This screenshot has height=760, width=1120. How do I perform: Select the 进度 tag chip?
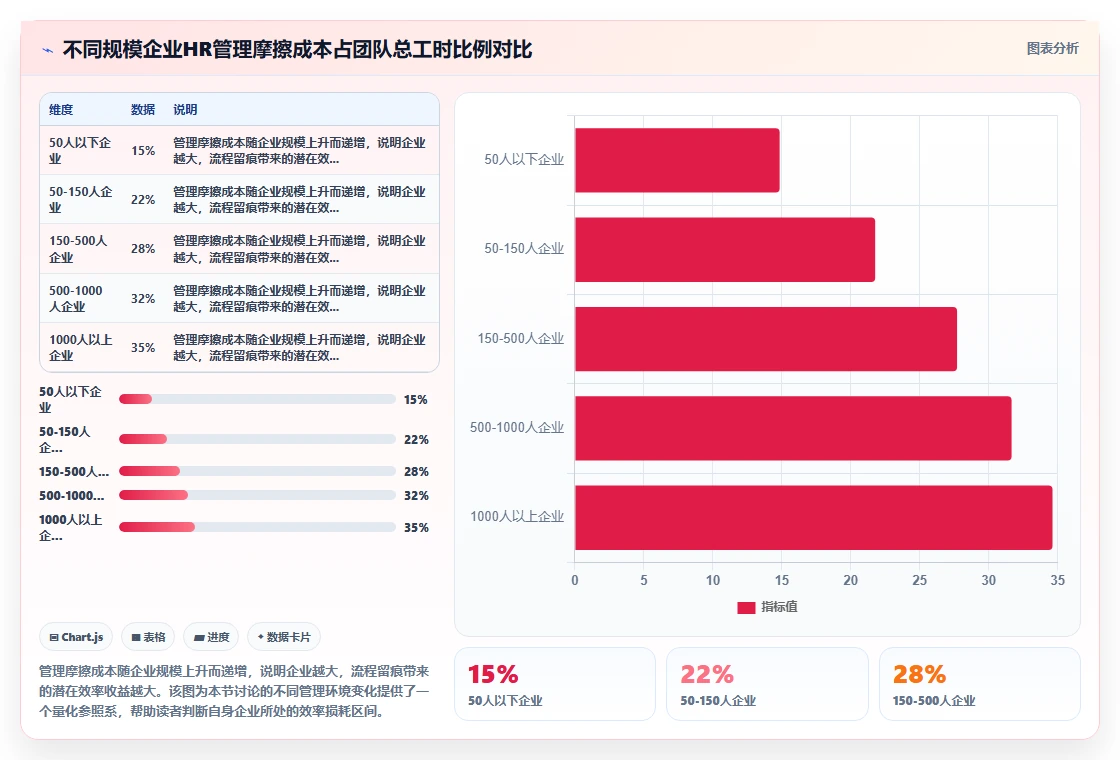[x=211, y=637]
